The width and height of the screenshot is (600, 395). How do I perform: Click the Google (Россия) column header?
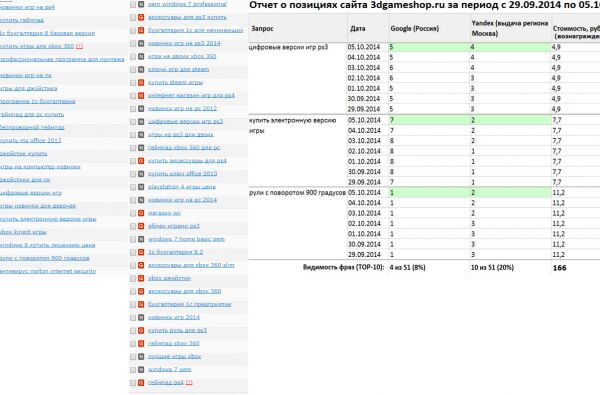coord(414,29)
